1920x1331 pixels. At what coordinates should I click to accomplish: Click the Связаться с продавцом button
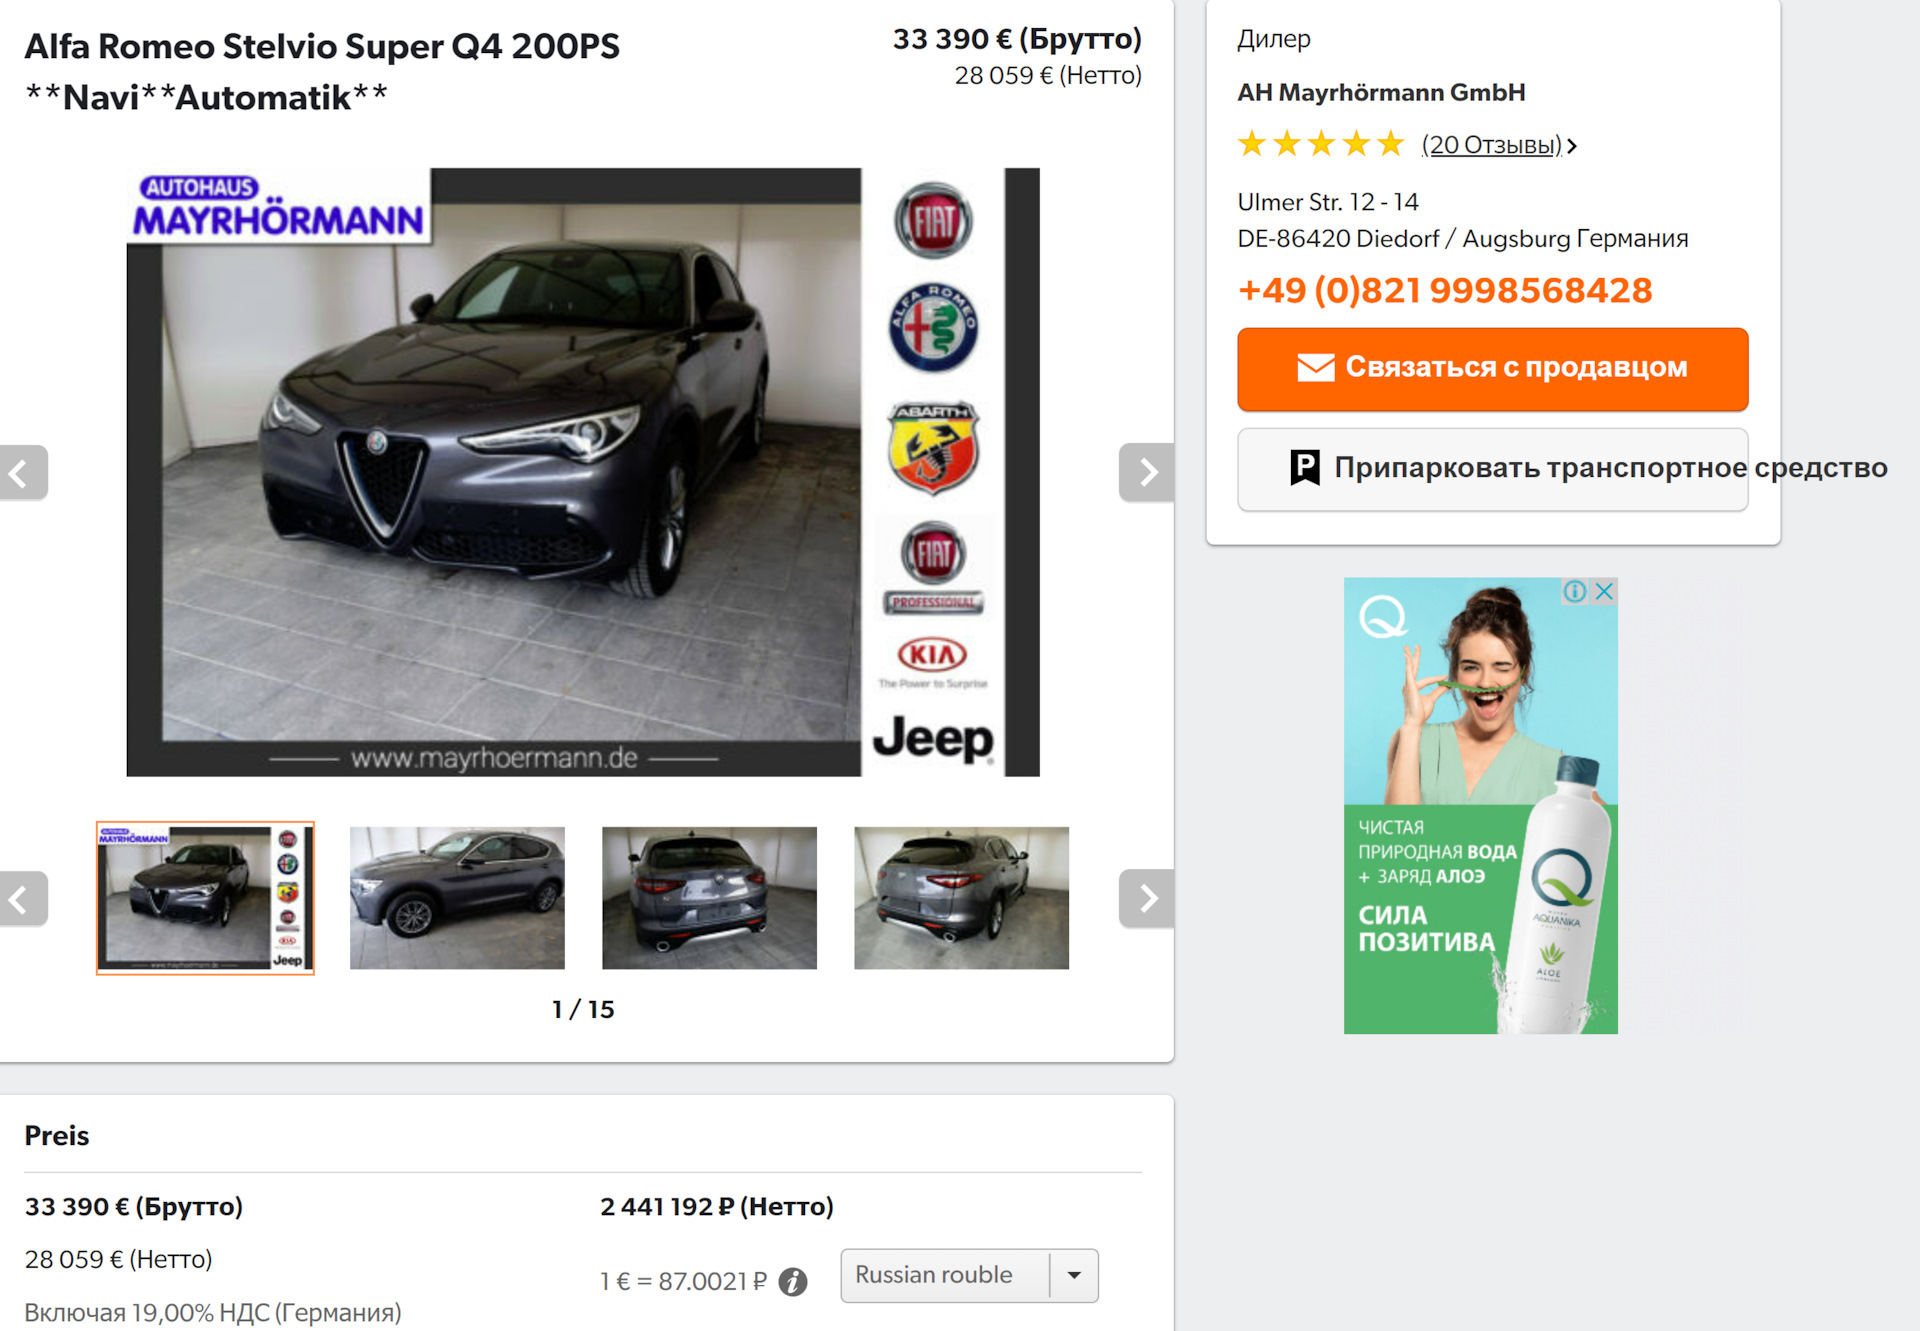pos(1492,369)
